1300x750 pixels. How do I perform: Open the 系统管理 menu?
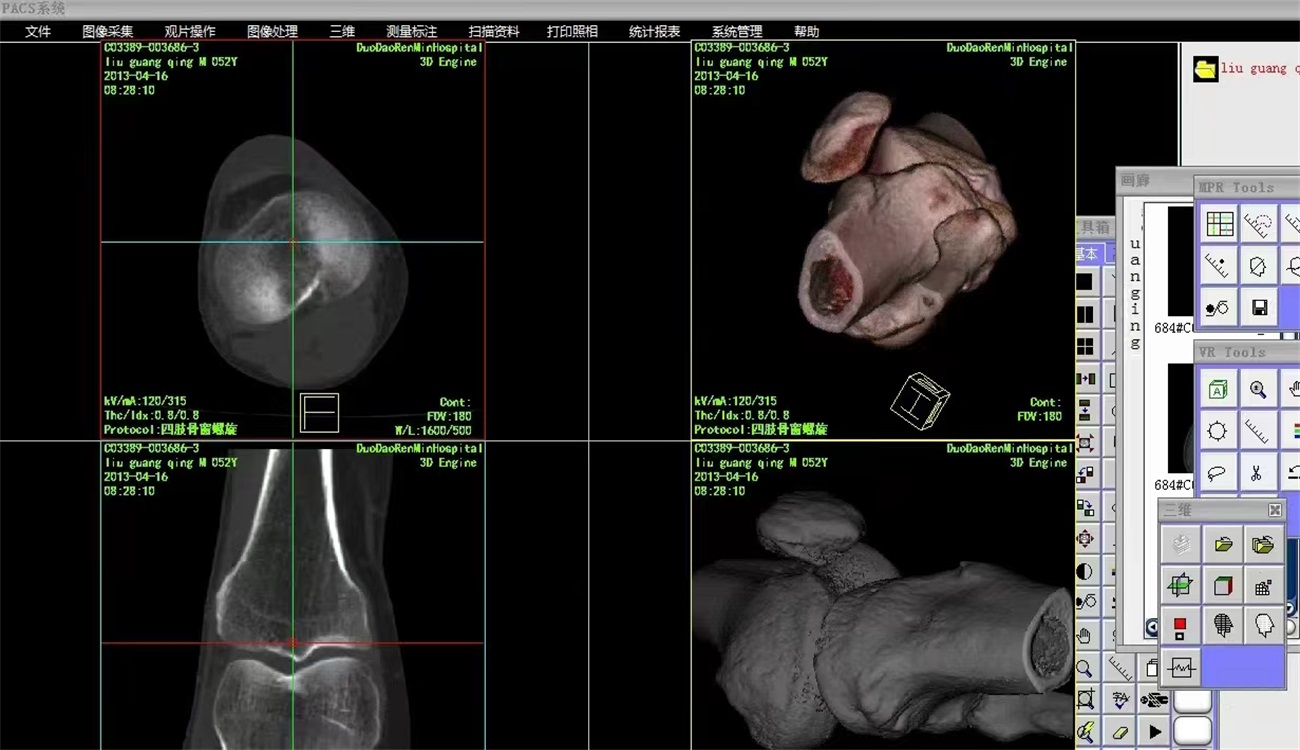point(737,31)
